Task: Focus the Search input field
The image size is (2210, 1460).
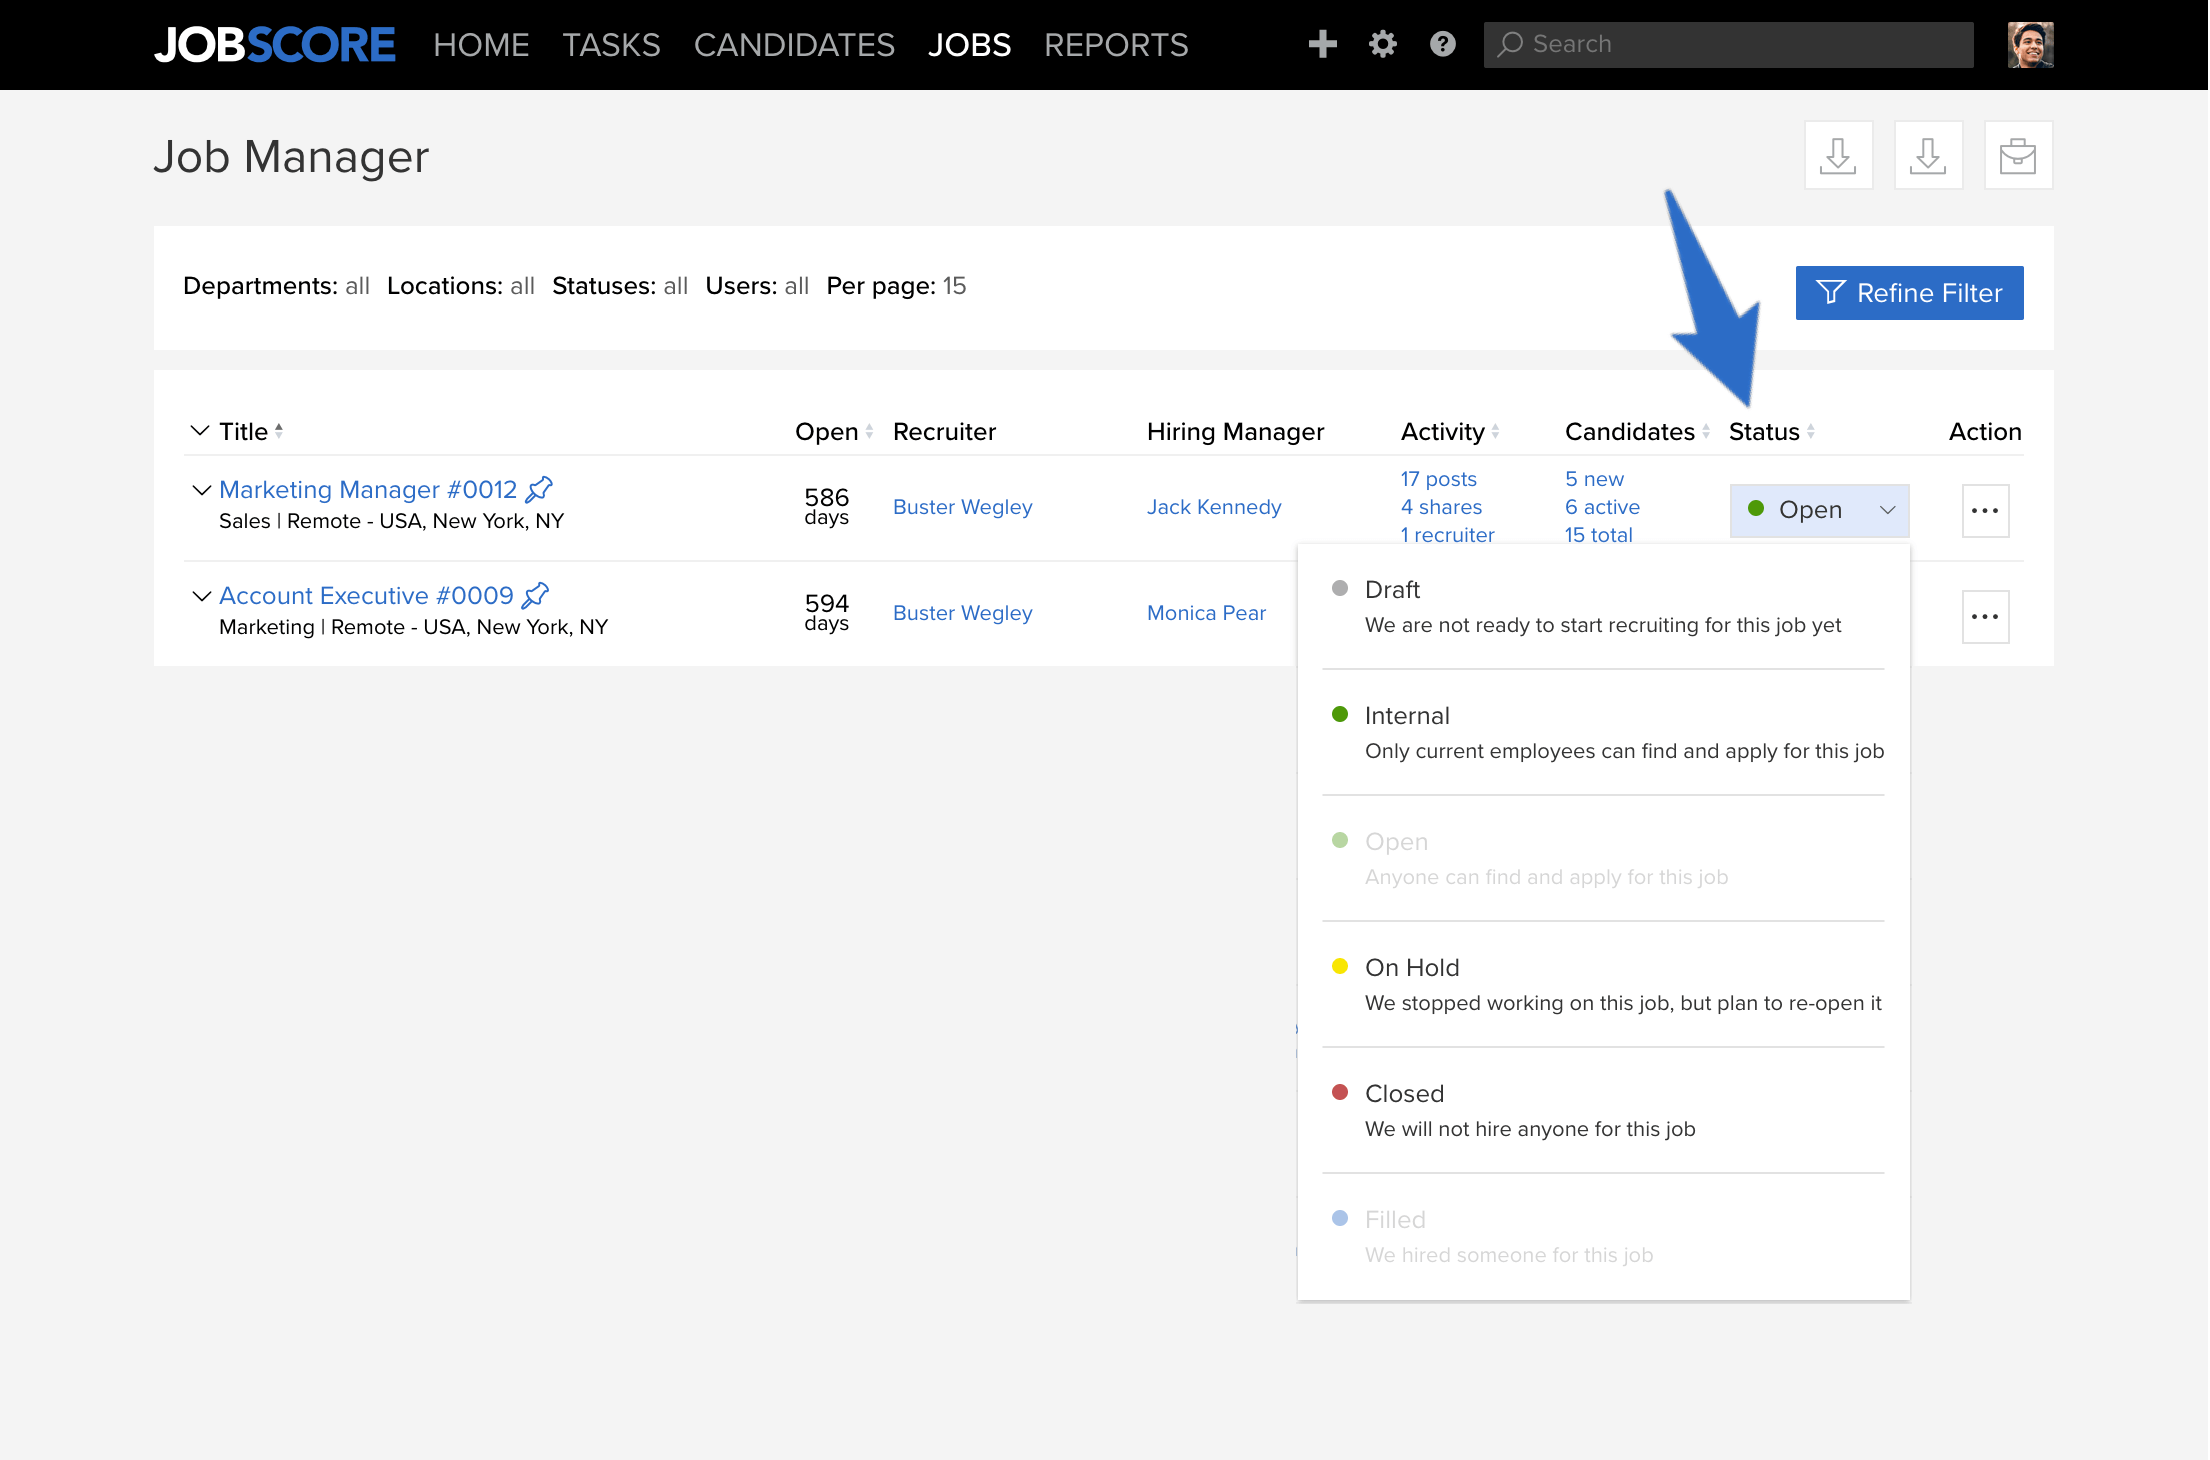Action: tap(1728, 45)
